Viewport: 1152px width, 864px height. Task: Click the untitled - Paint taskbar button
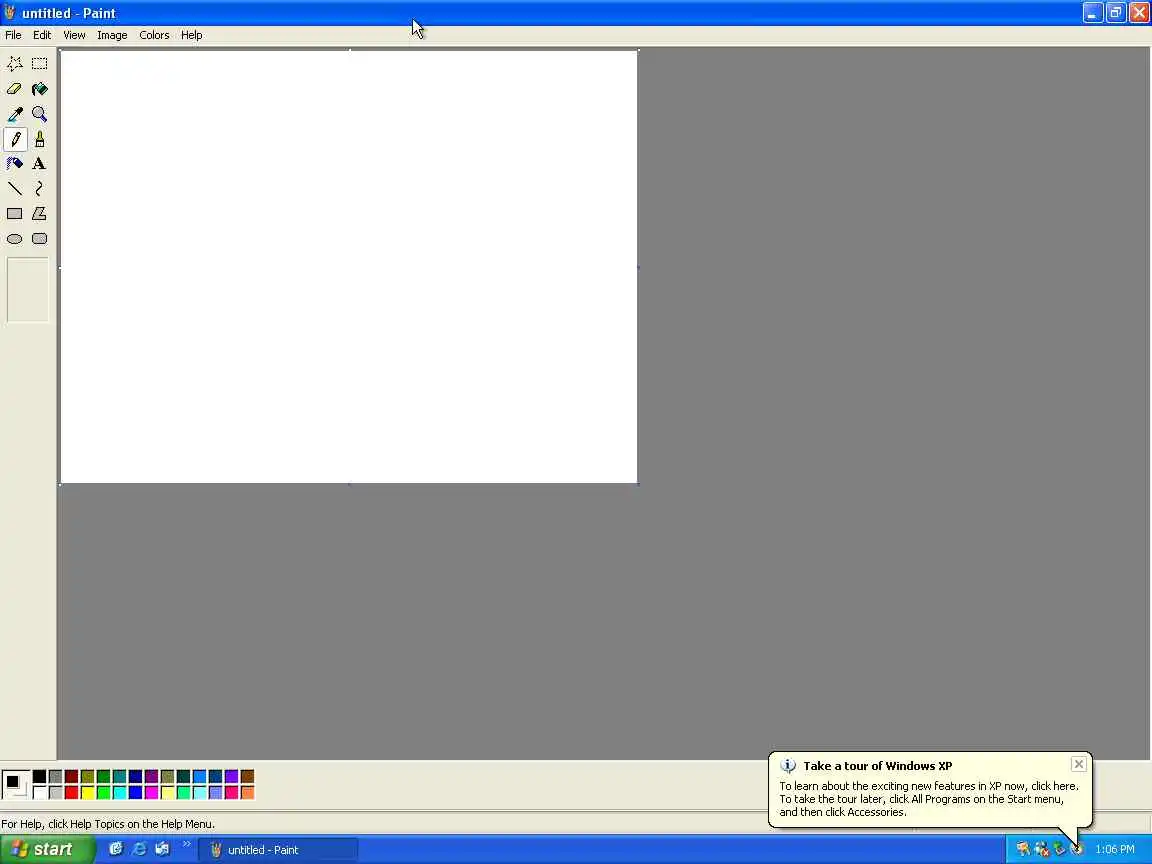pyautogui.click(x=278, y=850)
